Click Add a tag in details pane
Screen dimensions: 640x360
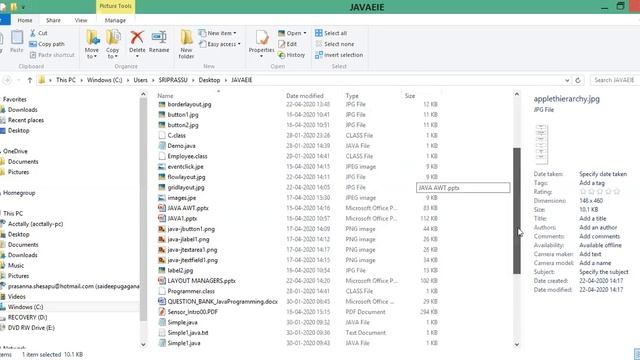point(592,183)
